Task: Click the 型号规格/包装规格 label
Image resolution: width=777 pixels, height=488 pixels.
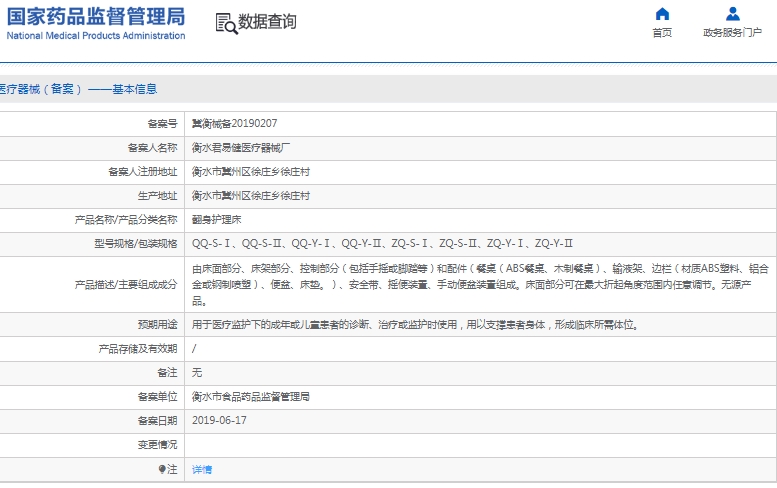Action: click(x=136, y=244)
